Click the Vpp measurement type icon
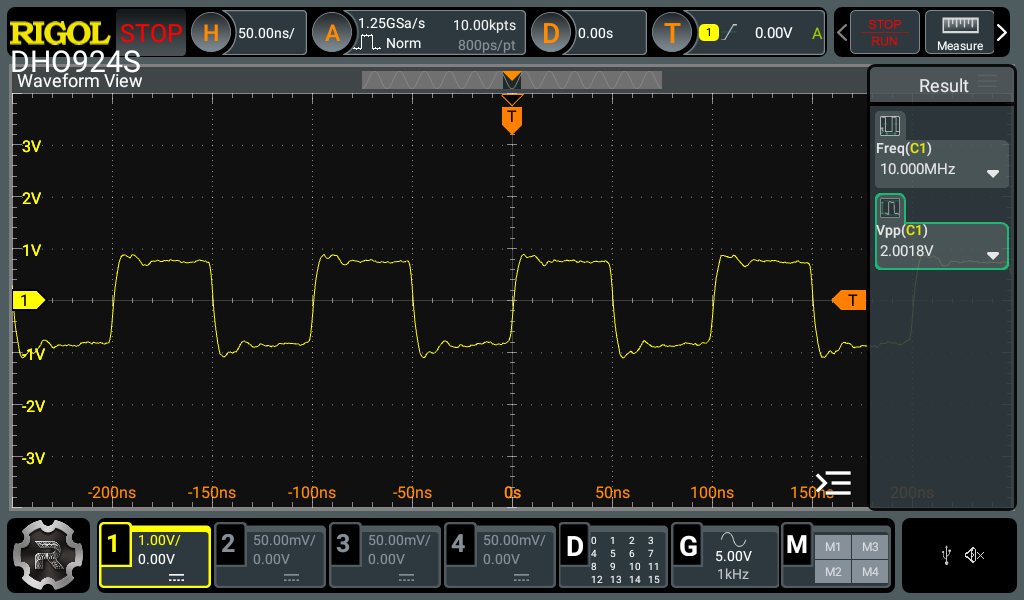1024x600 pixels. pyautogui.click(x=889, y=208)
